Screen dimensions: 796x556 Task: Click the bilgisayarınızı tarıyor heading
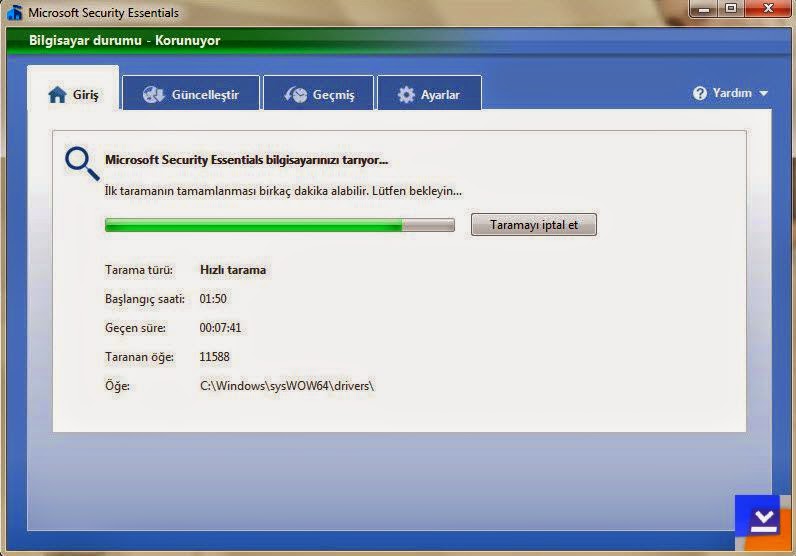coord(246,160)
